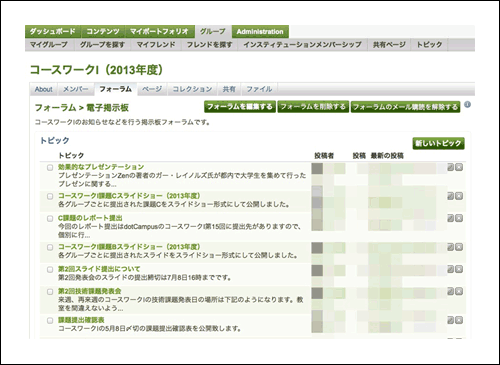Open トピック submenu in navigation

429,45
